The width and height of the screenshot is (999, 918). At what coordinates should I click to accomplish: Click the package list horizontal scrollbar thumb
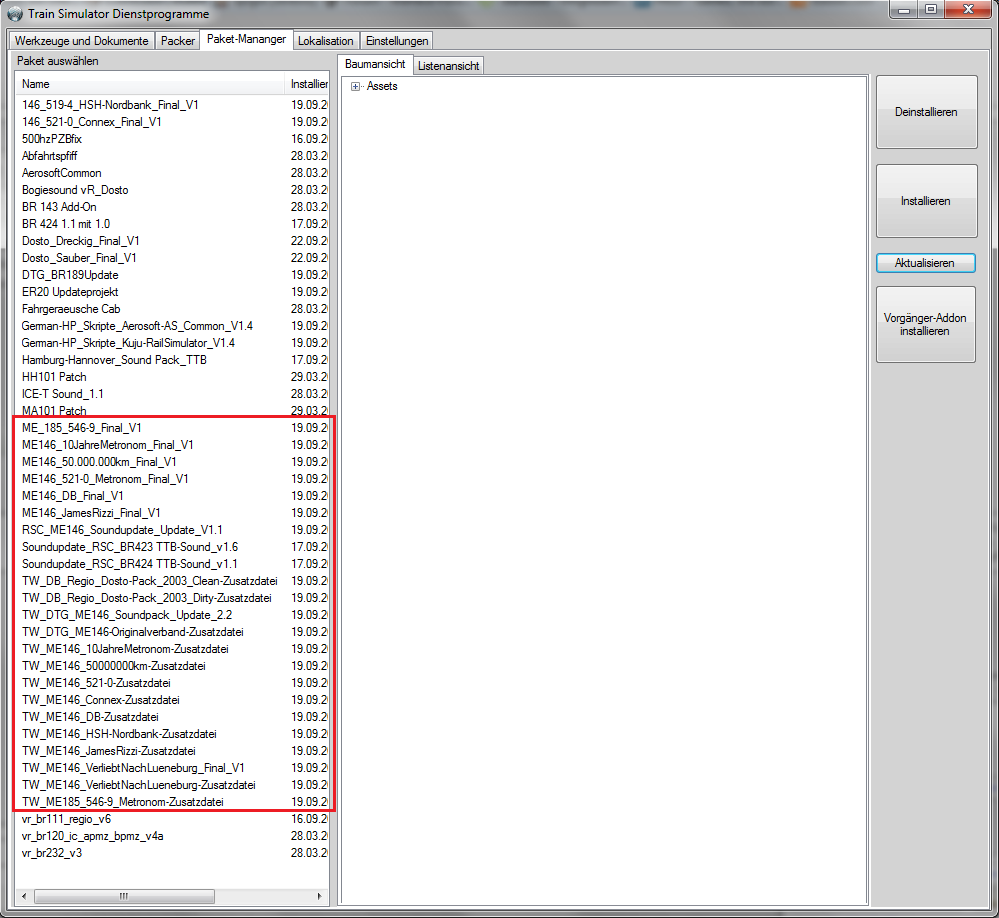[x=124, y=896]
